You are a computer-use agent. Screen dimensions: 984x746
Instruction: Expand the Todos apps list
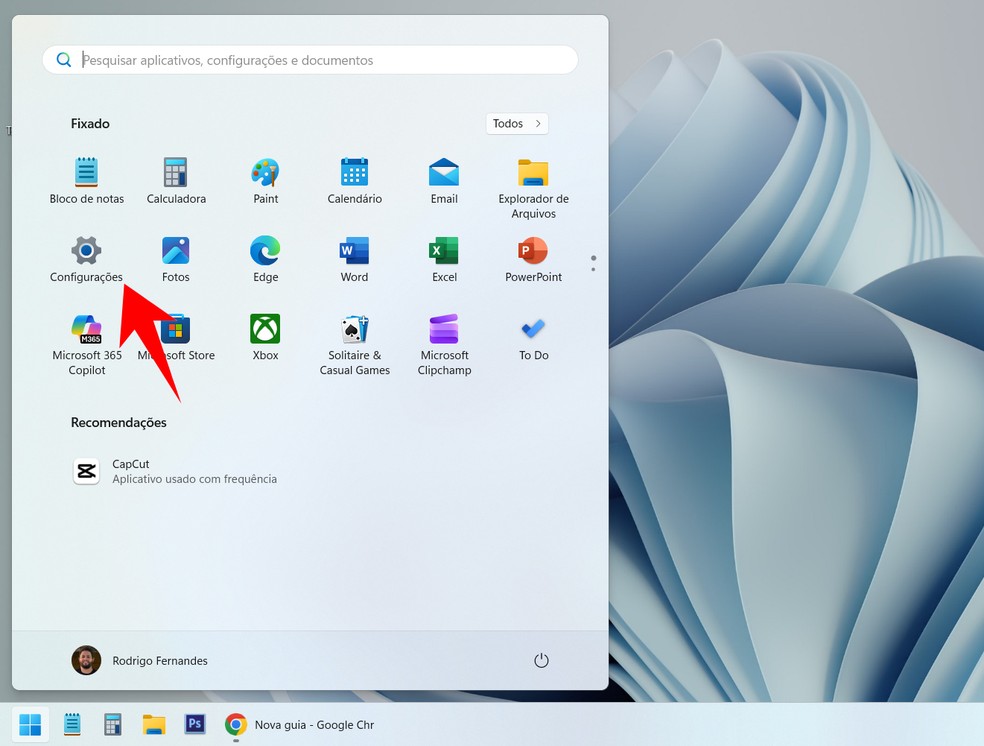517,124
